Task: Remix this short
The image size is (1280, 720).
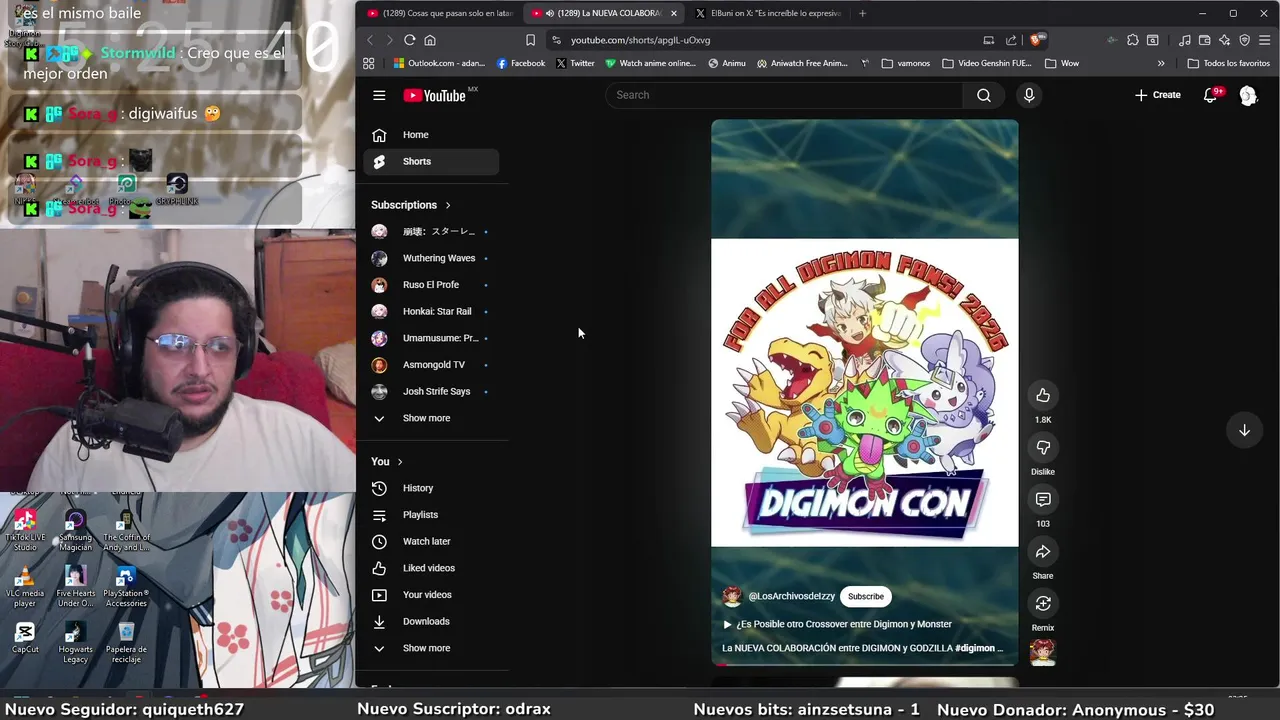Action: [1043, 603]
